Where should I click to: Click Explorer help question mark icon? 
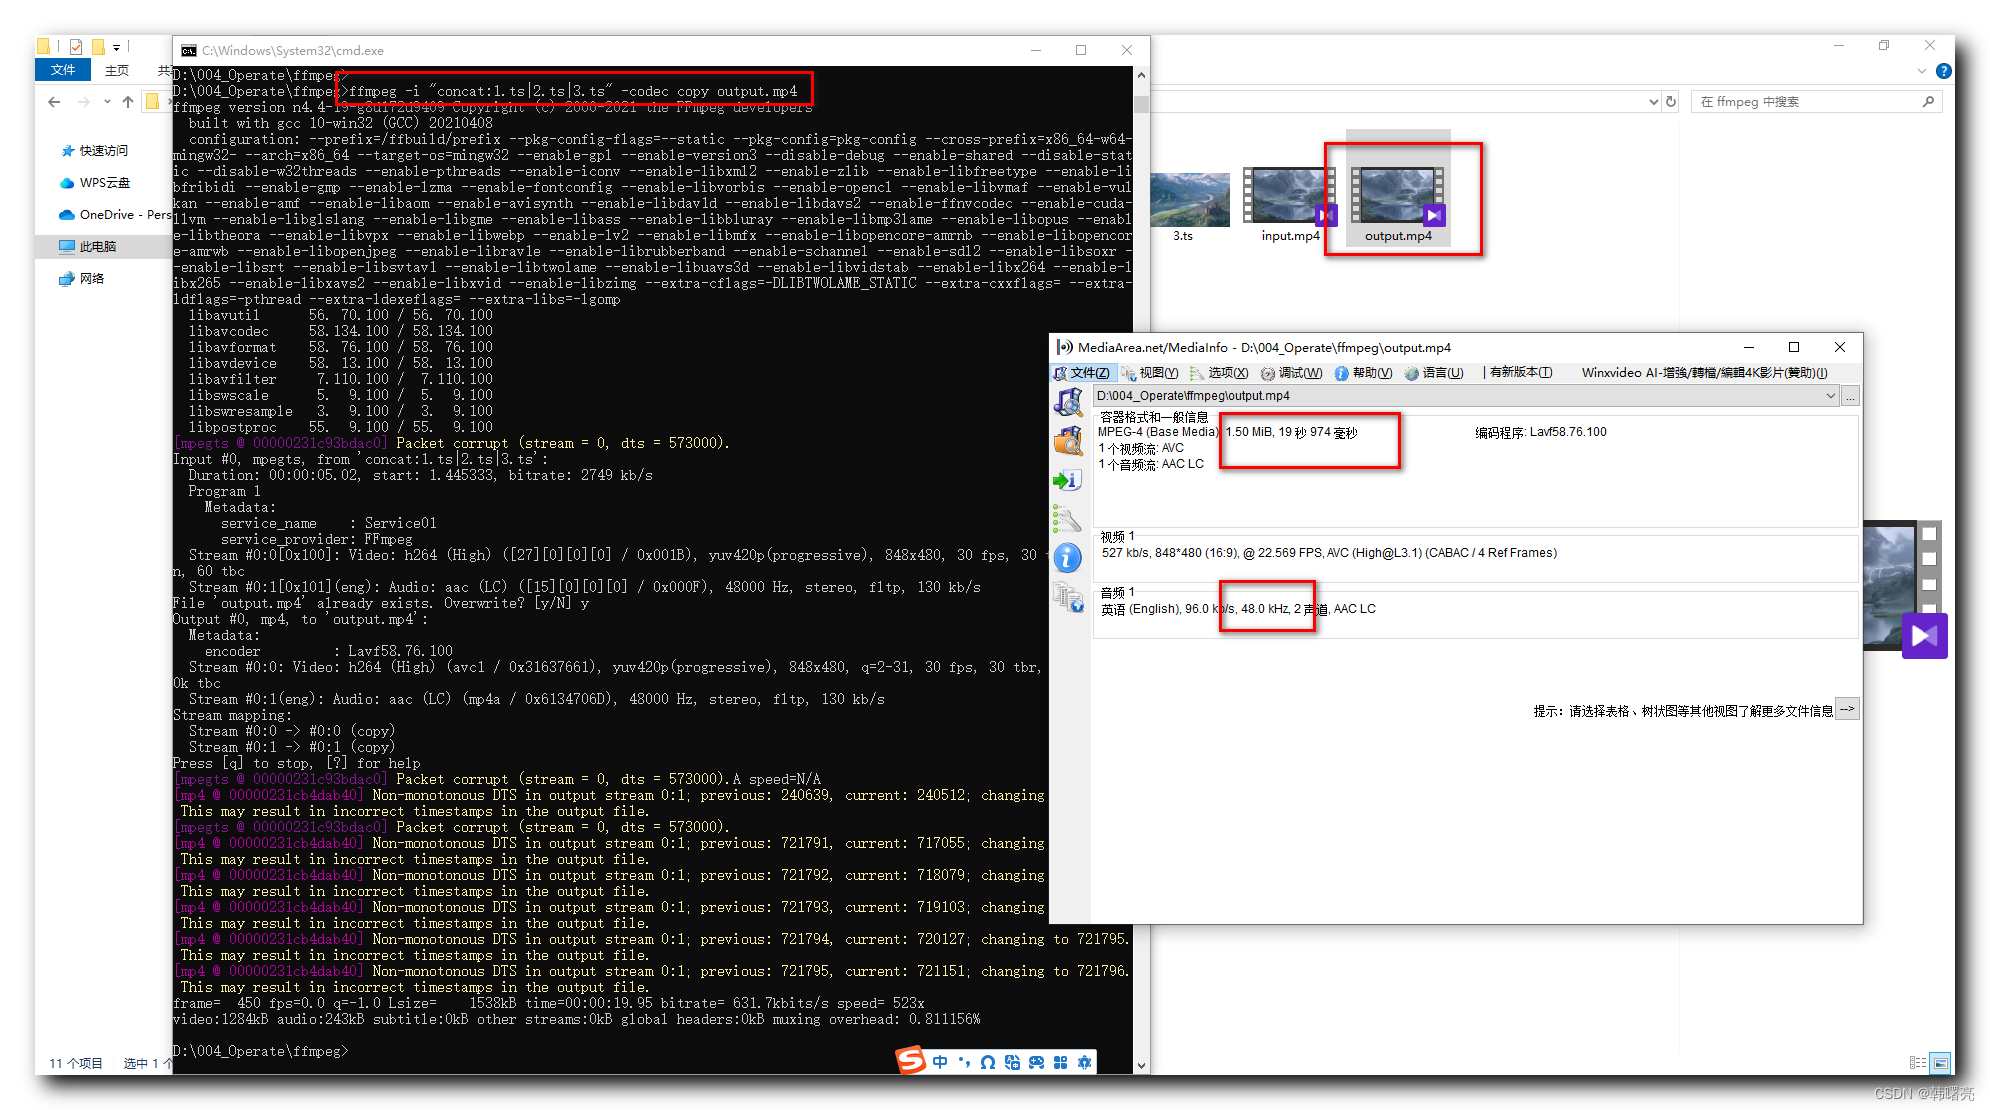pos(1943,71)
